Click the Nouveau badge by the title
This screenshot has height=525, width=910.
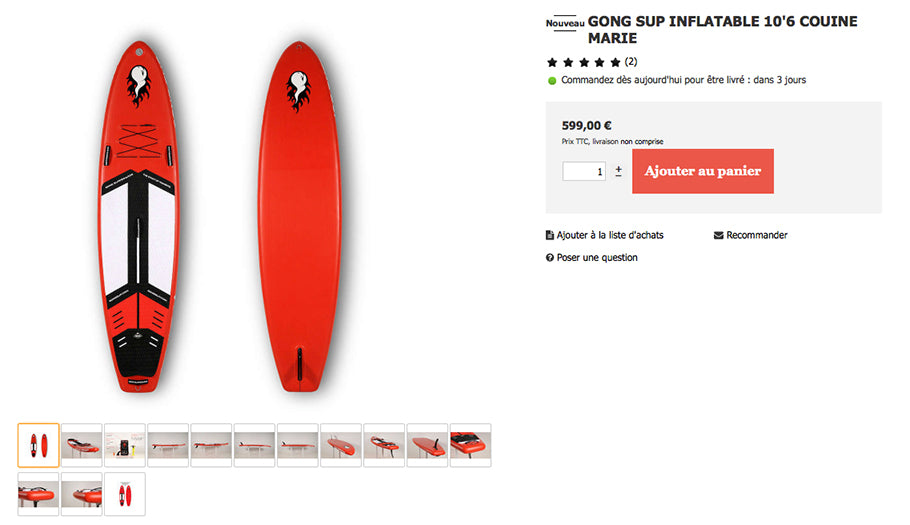[x=564, y=23]
